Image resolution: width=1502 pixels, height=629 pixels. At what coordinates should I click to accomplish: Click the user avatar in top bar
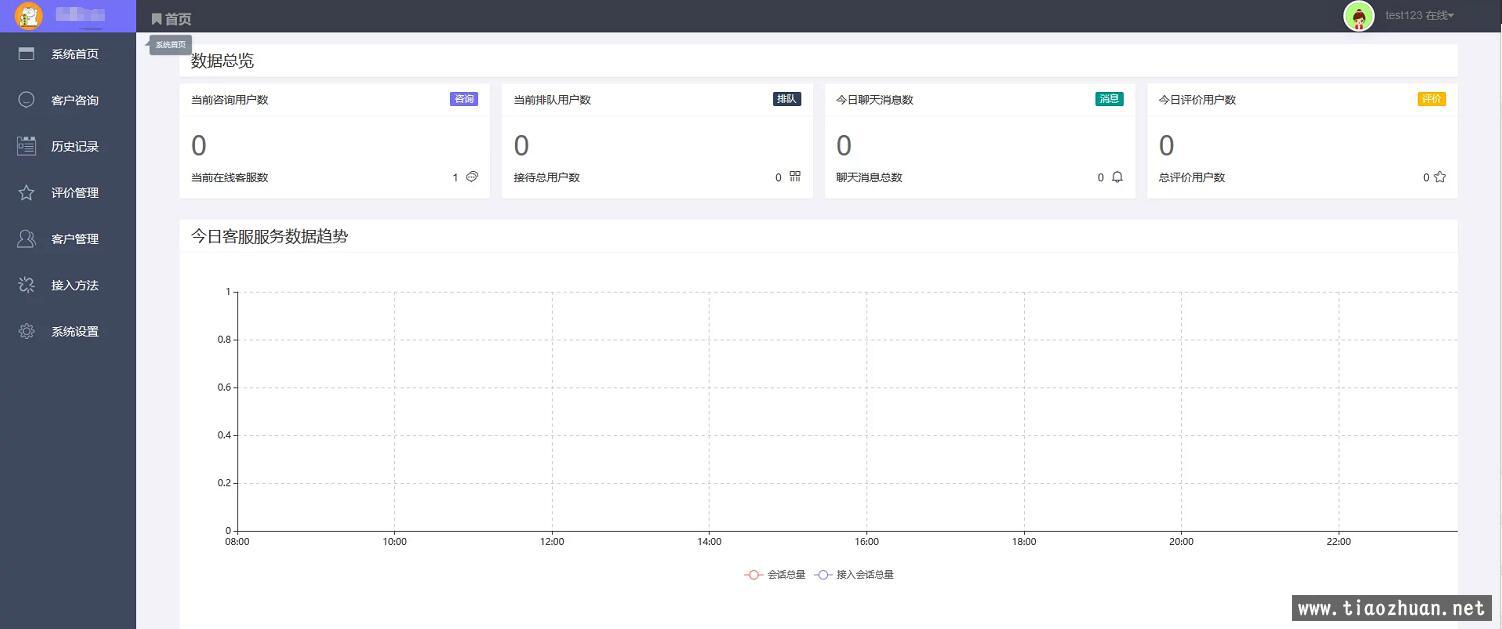1359,16
